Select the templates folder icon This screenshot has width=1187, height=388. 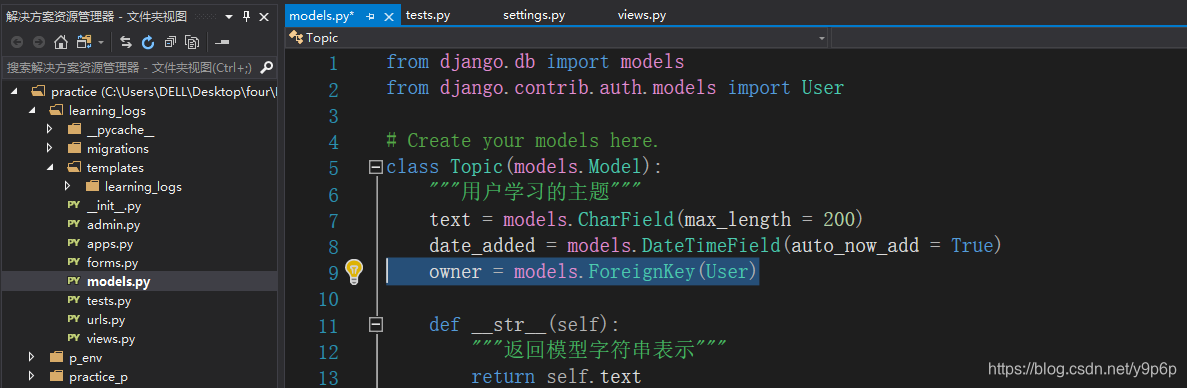click(74, 167)
